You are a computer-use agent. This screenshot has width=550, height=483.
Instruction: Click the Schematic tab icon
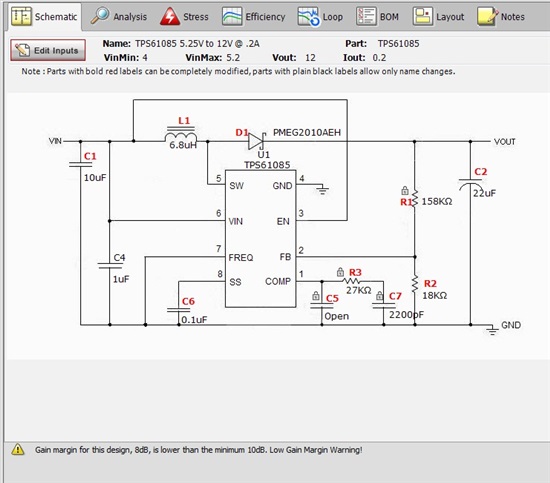[x=21, y=16]
